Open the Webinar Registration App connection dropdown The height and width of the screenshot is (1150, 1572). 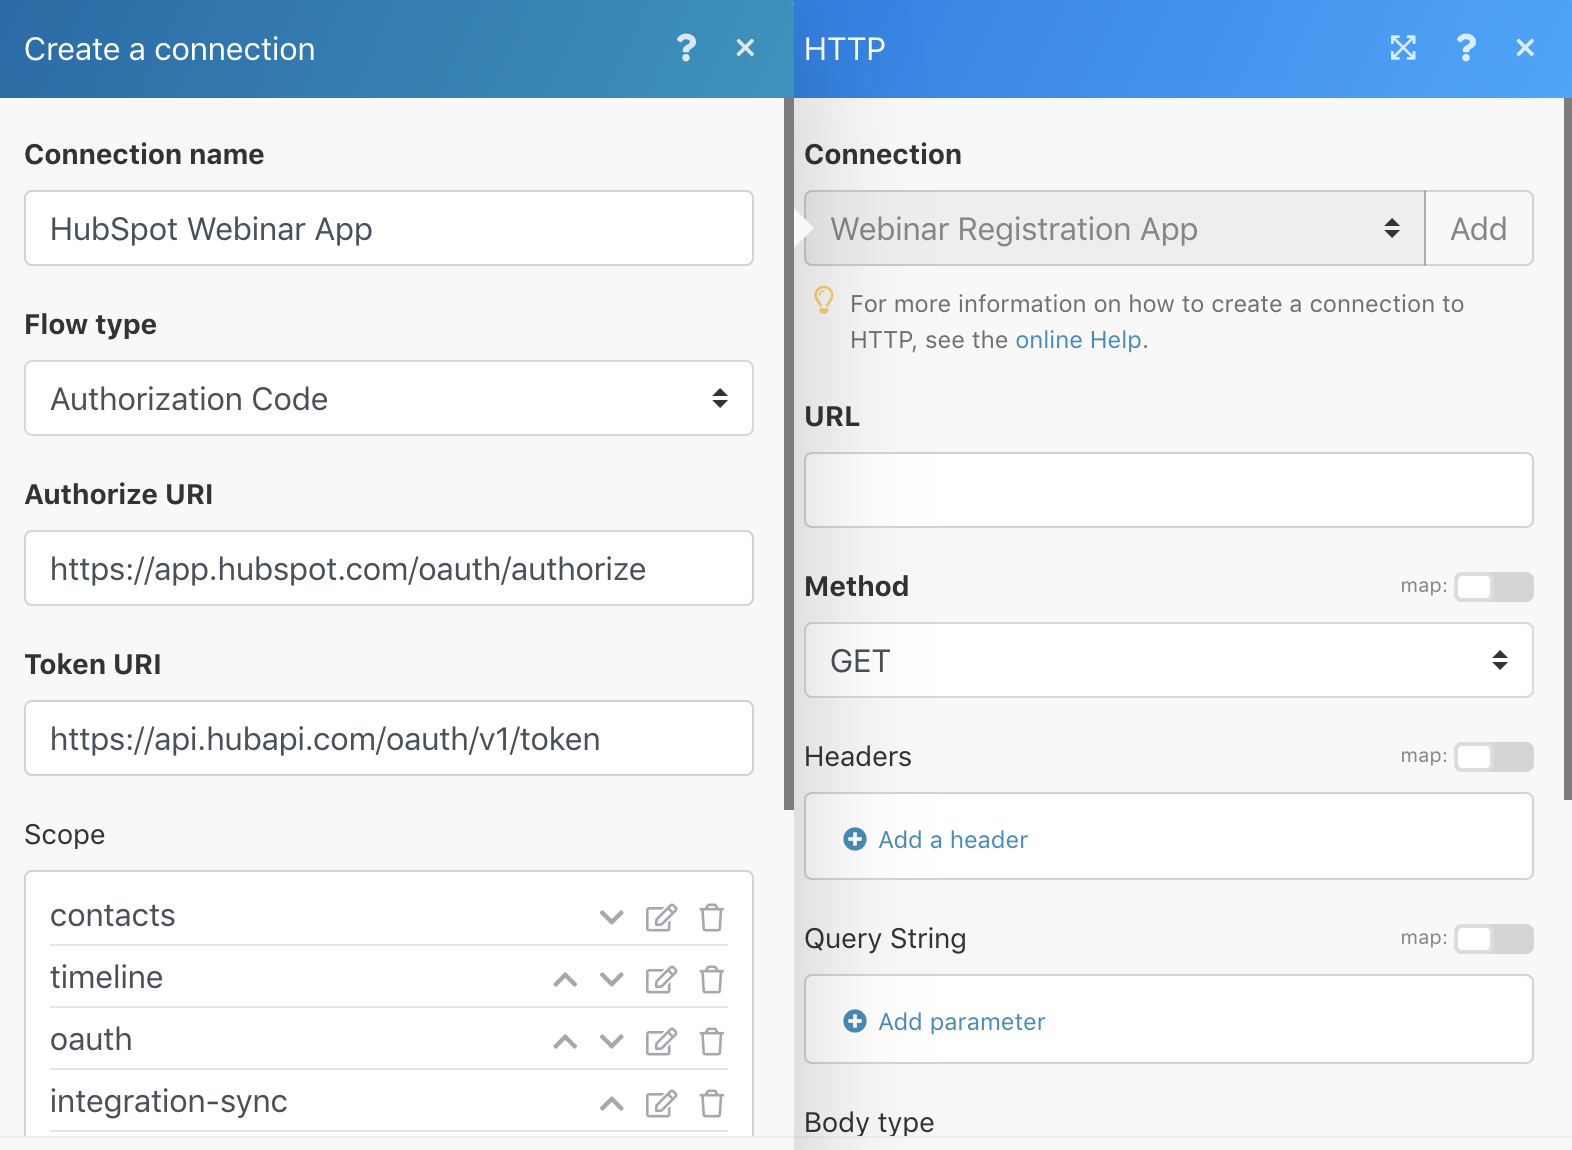(1115, 228)
